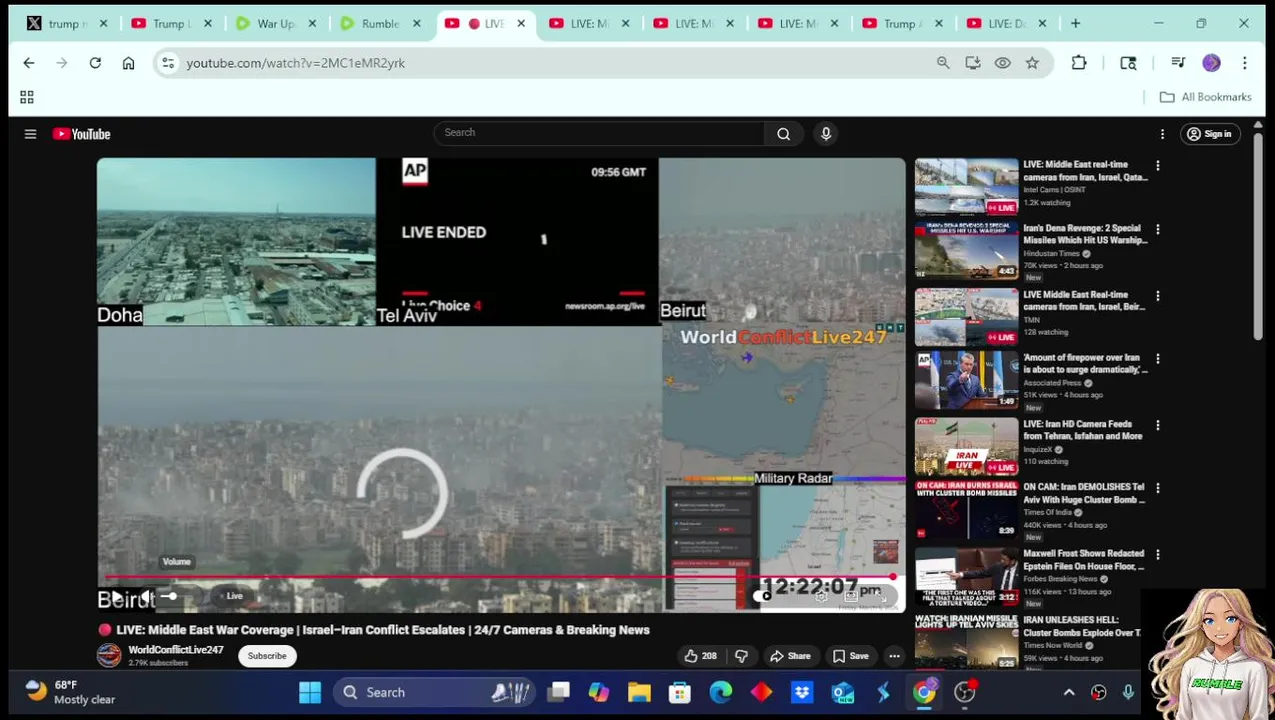Open the Iran HD Camera Feeds thumbnail
The width and height of the screenshot is (1275, 720).
966,447
